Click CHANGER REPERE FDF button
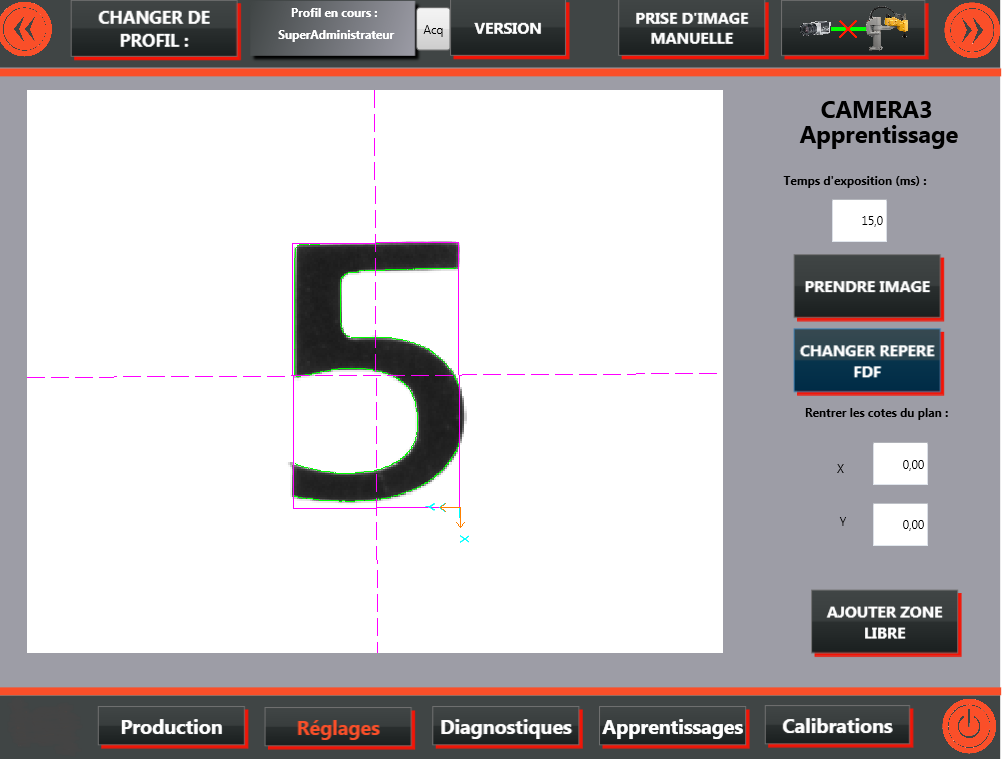 (867, 361)
